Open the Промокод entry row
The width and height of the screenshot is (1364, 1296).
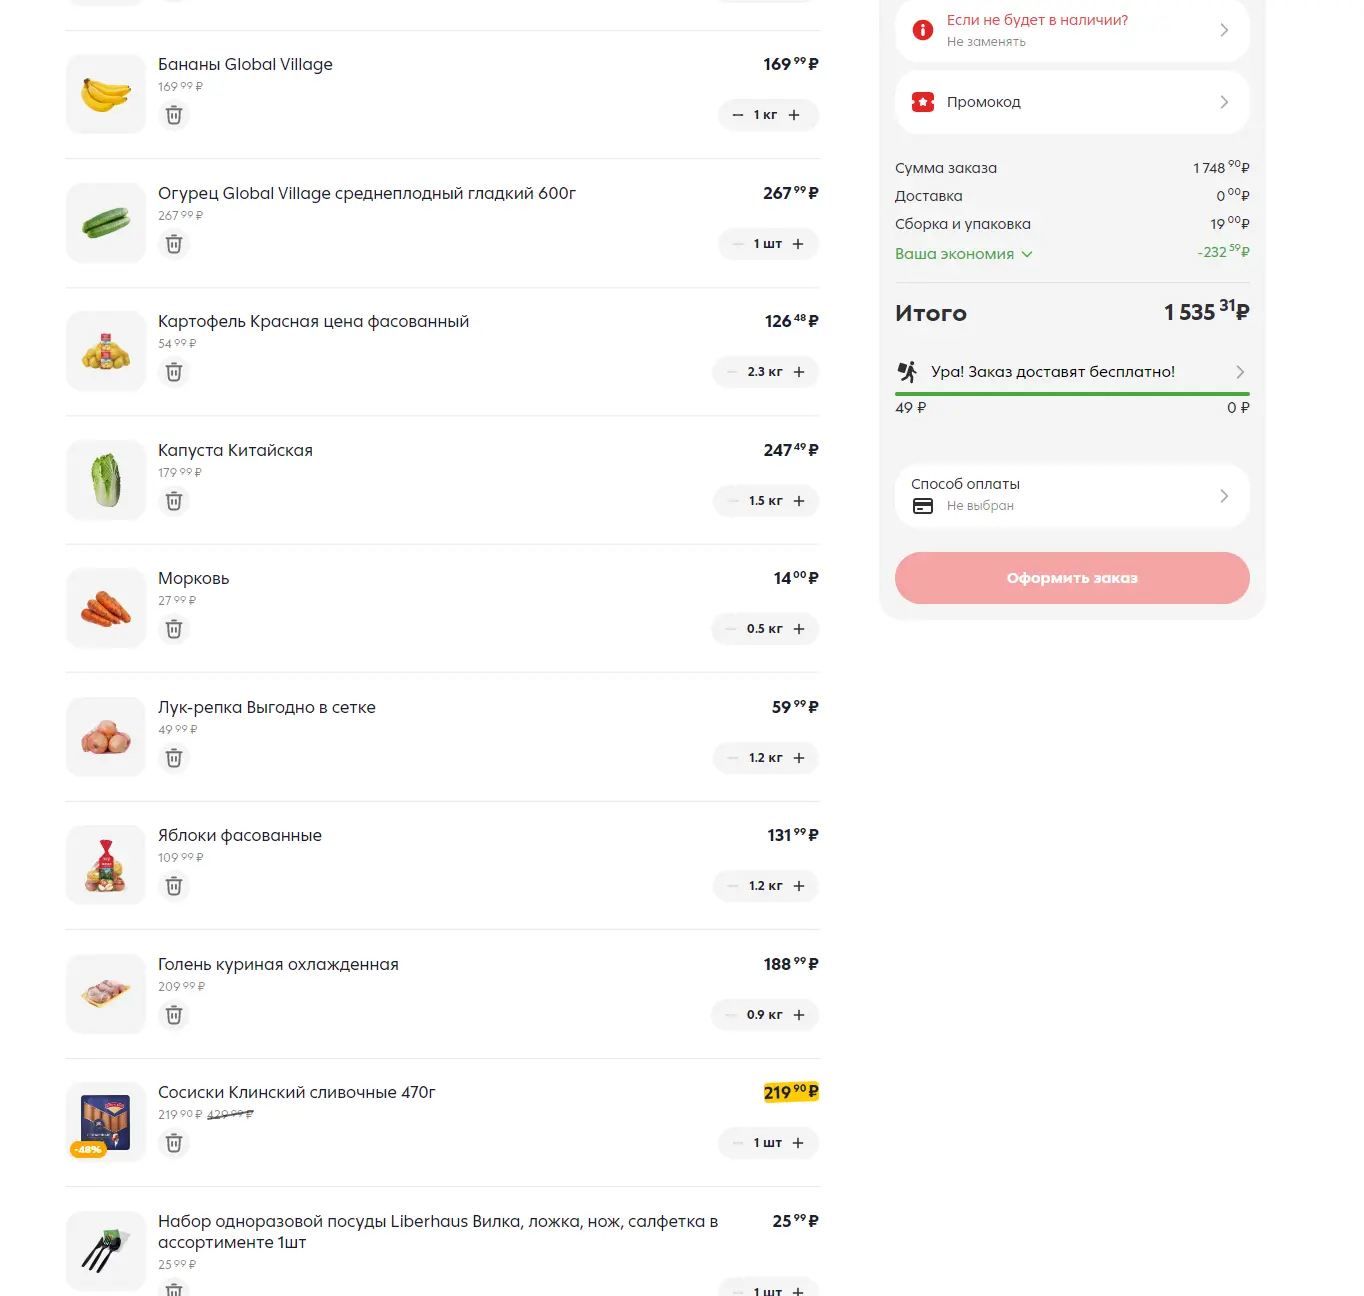(x=1072, y=102)
